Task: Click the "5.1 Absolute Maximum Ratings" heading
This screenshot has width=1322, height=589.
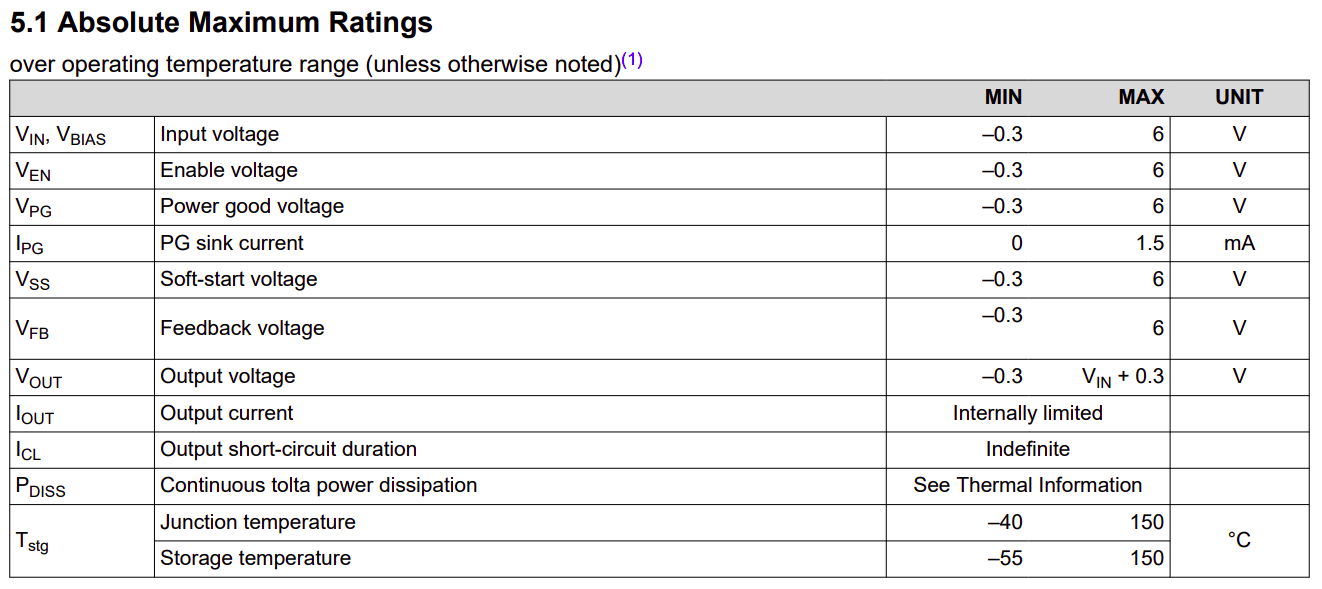Action: pyautogui.click(x=221, y=23)
